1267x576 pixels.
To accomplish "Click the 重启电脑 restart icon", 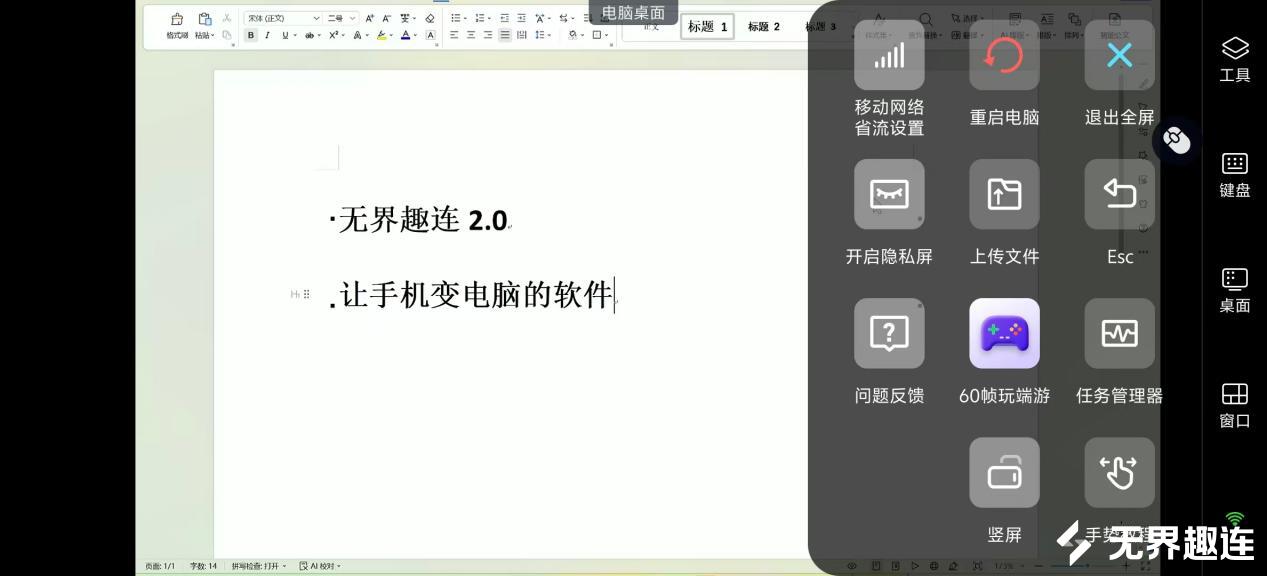I will click(1004, 55).
